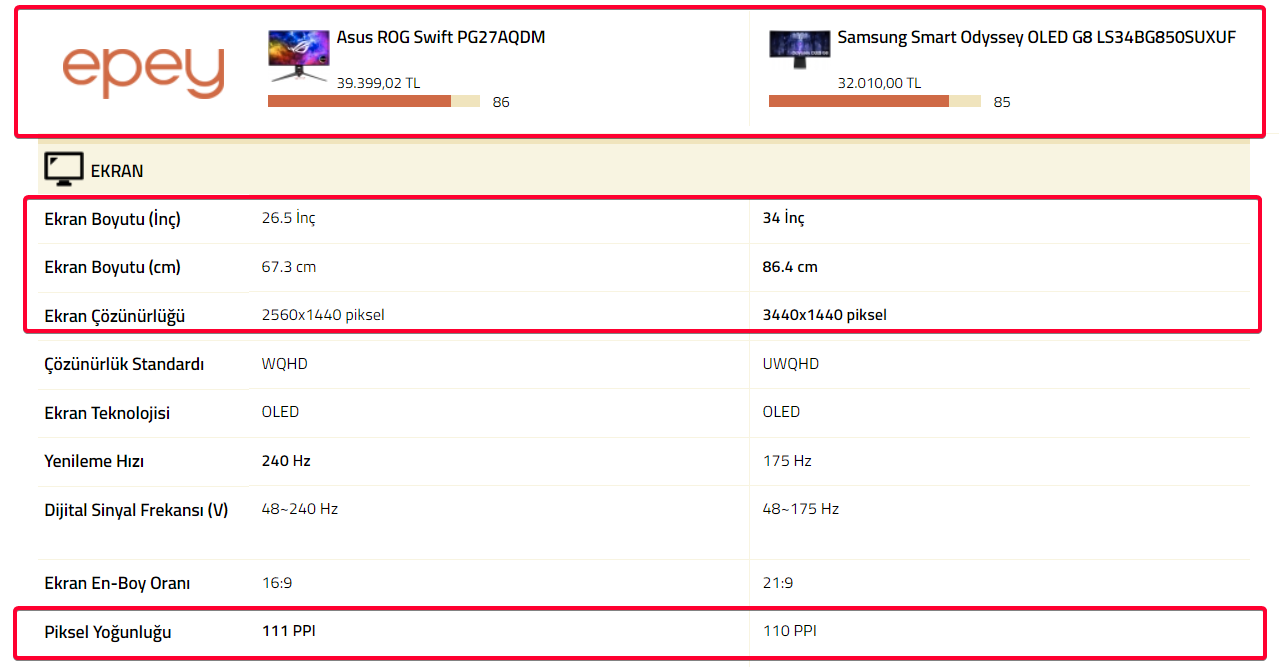Click the Asus price 39.399,02 TL
The width and height of the screenshot is (1279, 667).
(378, 83)
